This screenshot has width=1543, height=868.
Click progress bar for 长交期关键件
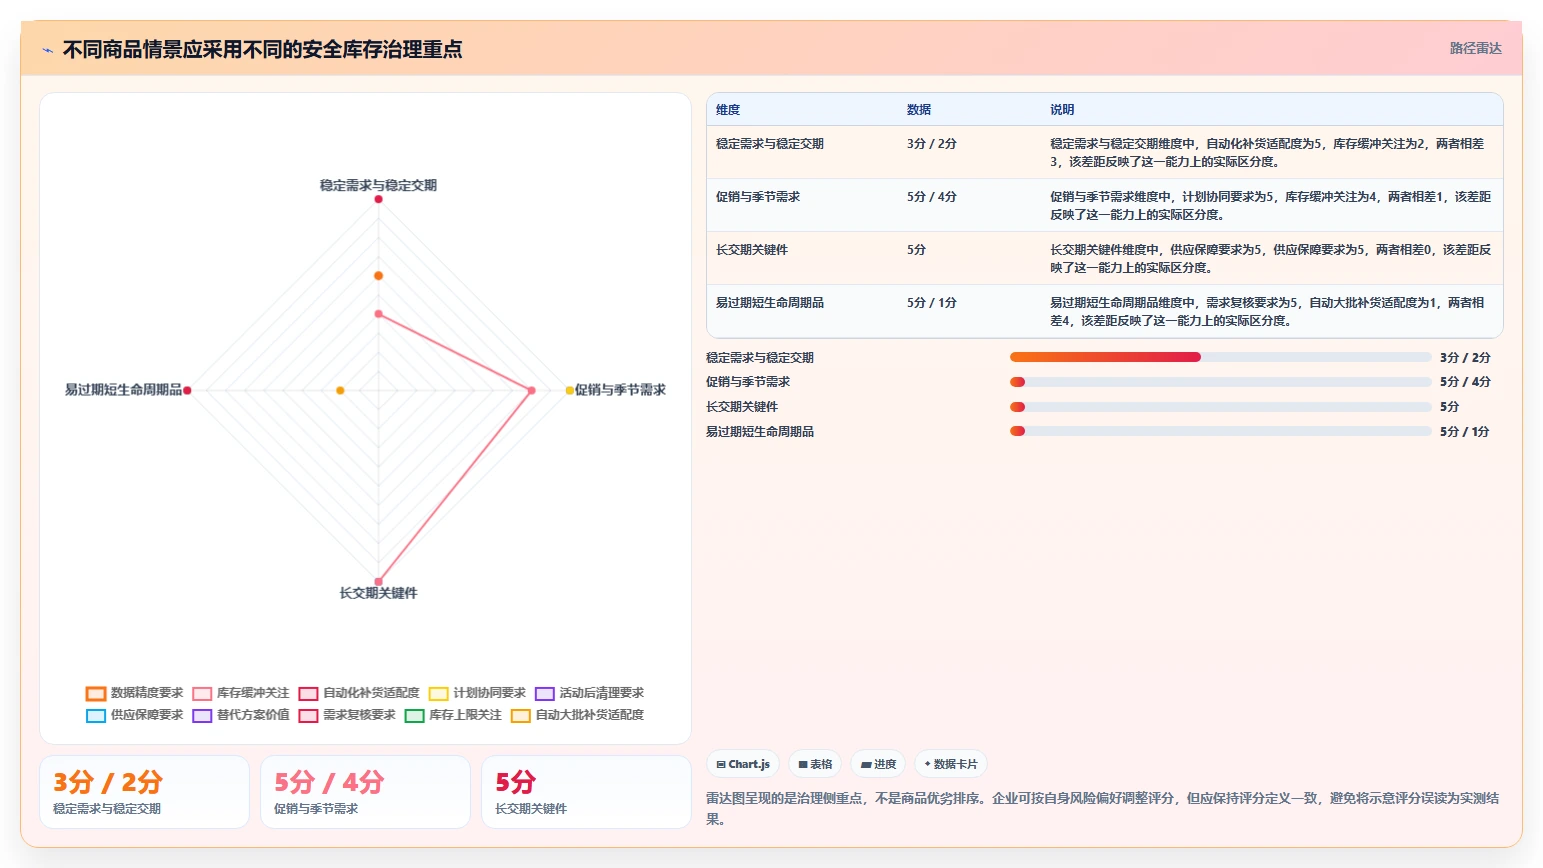click(1221, 407)
